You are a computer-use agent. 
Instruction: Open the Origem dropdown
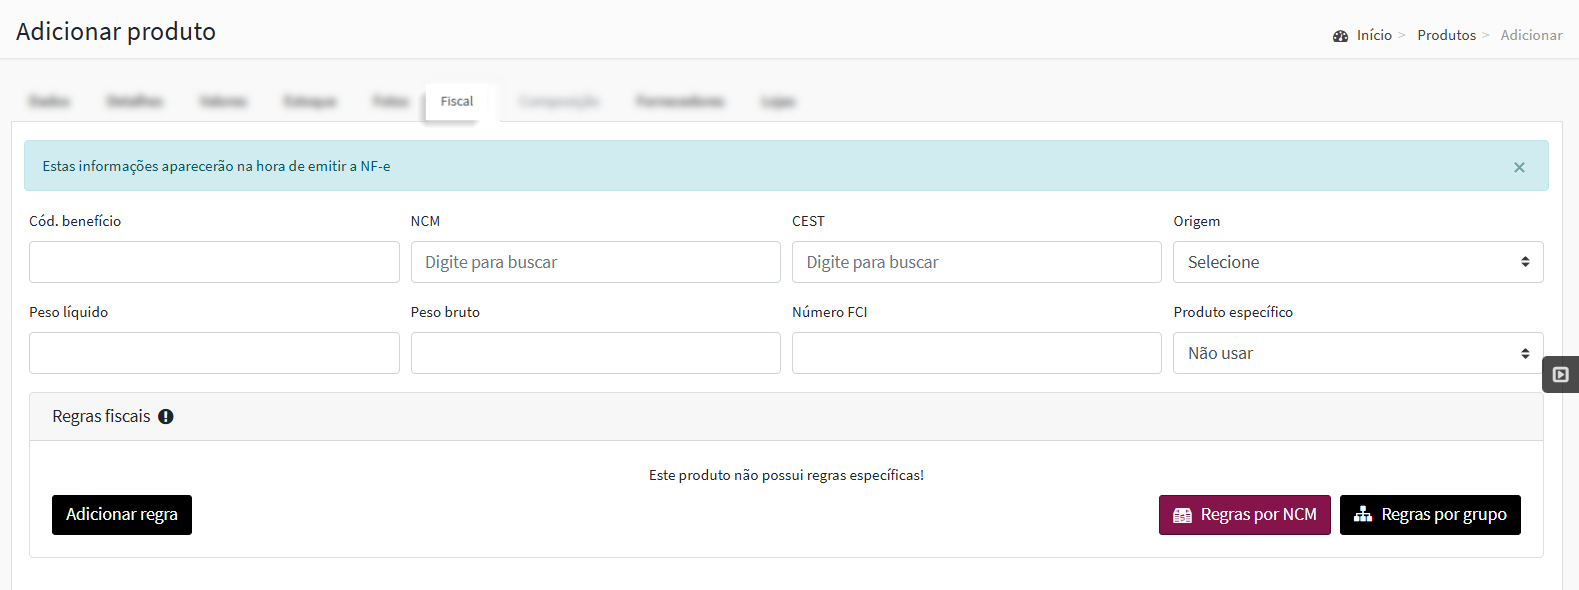click(1358, 262)
